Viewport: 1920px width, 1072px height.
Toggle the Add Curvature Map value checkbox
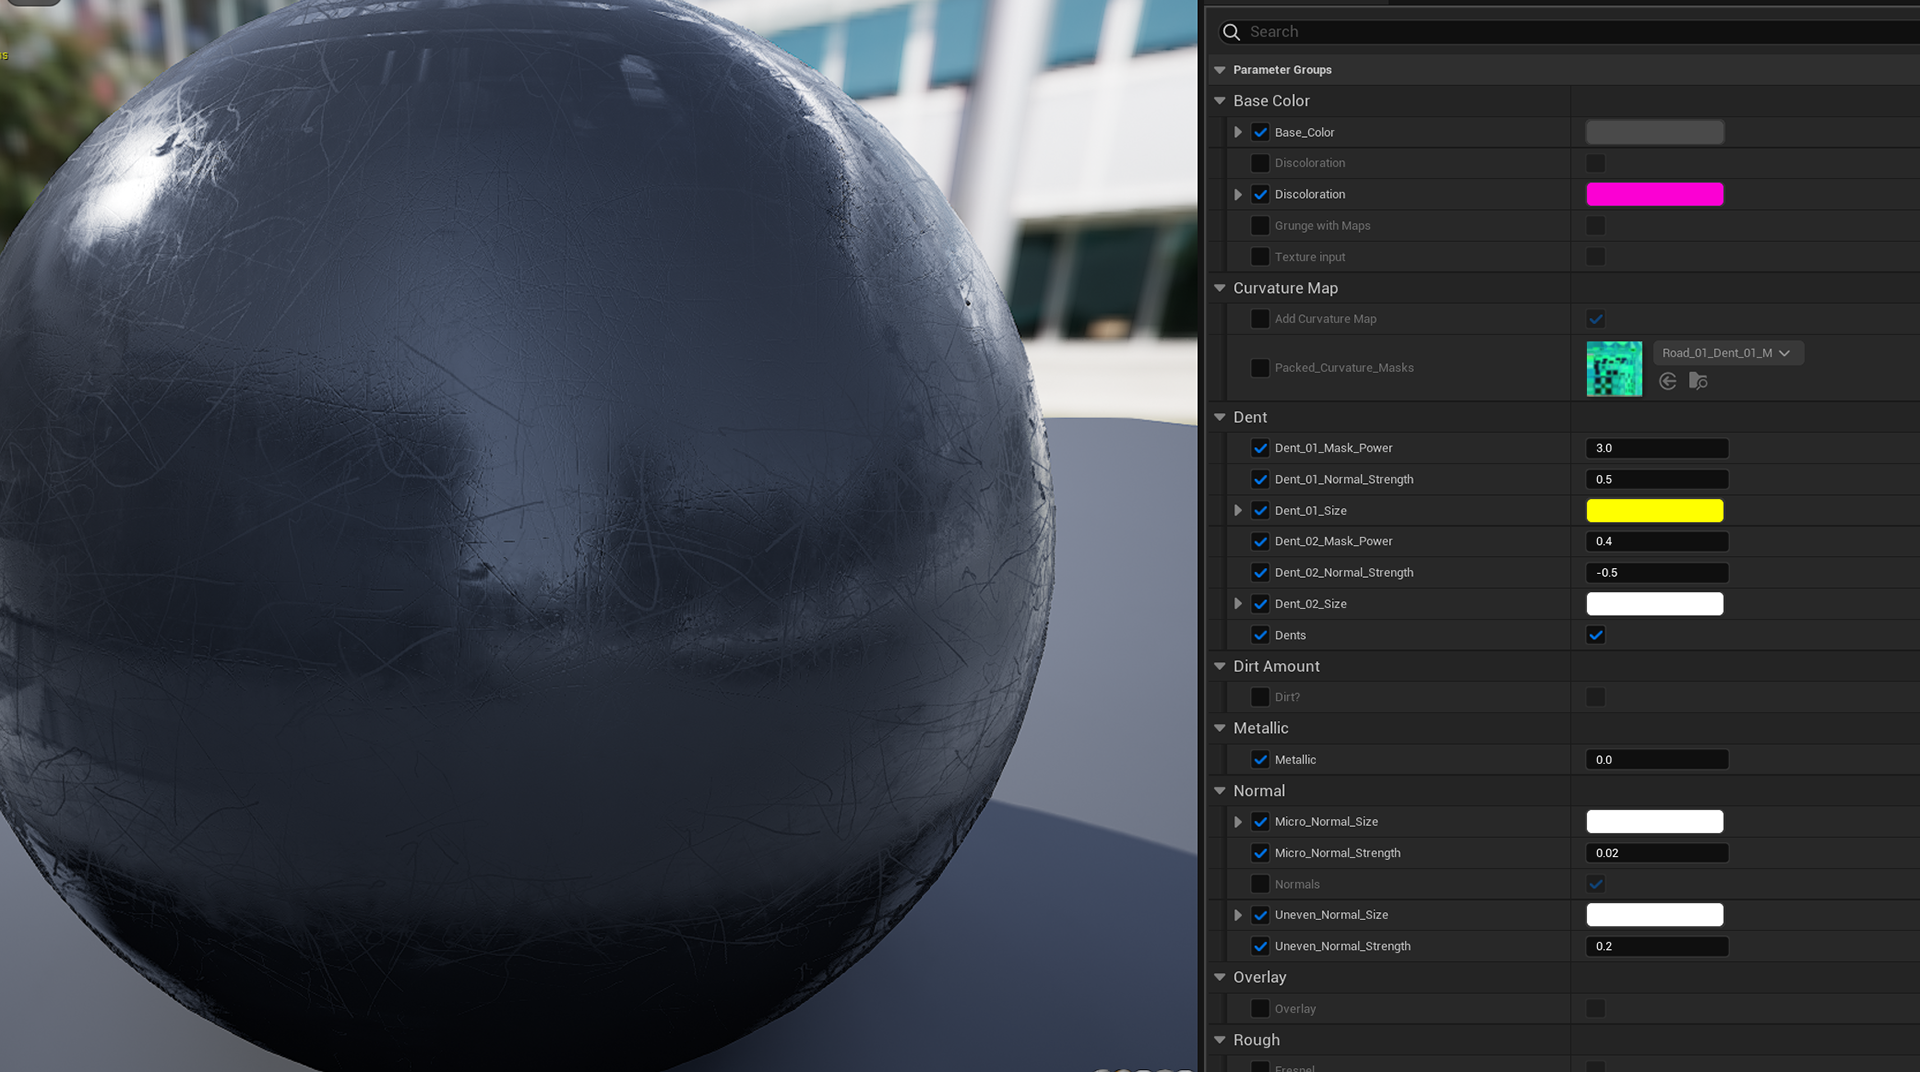coord(1595,319)
